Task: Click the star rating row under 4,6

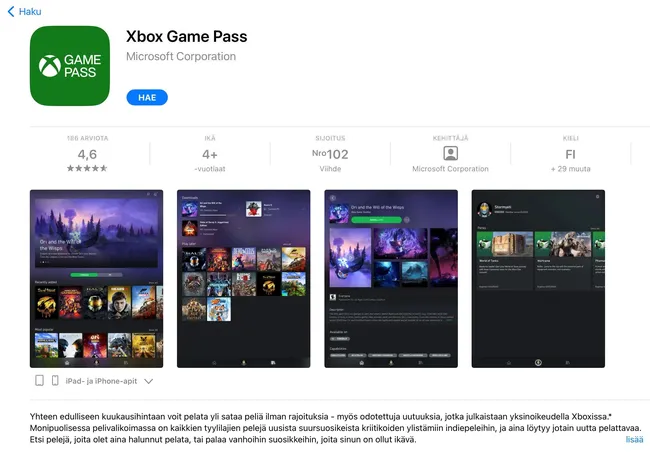Action: pyautogui.click(x=87, y=168)
